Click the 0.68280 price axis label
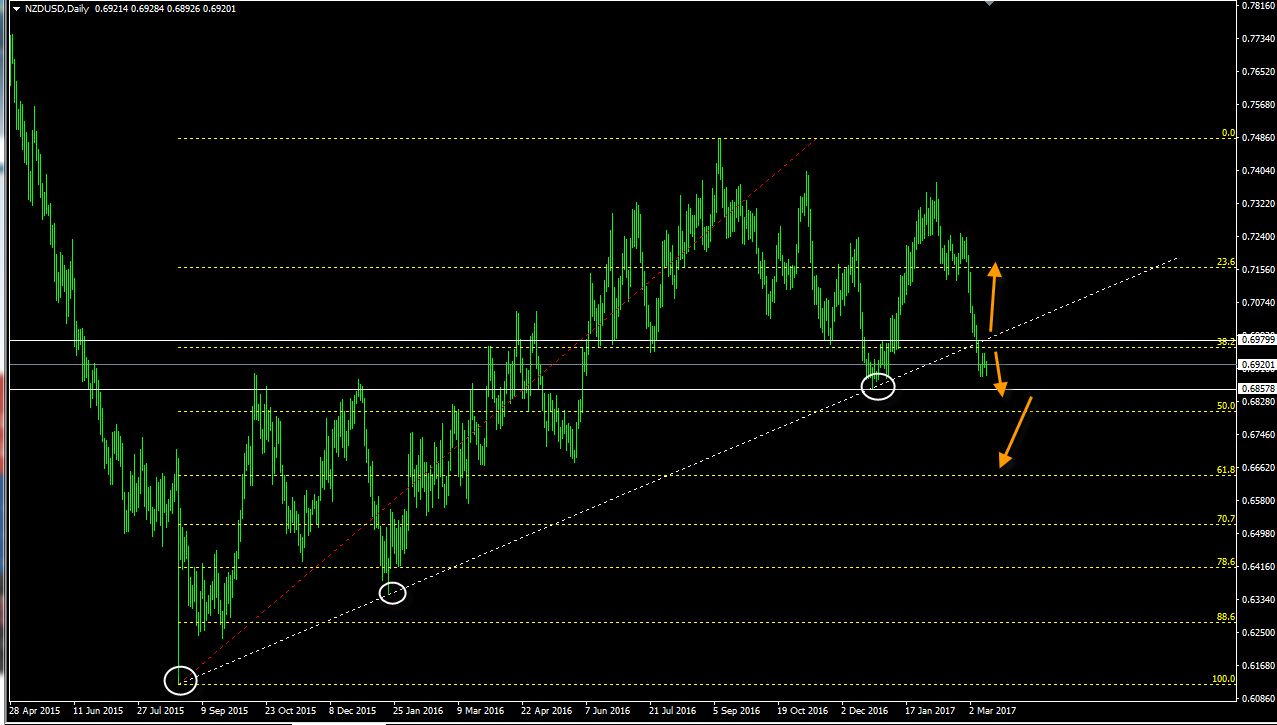 (x=1257, y=402)
